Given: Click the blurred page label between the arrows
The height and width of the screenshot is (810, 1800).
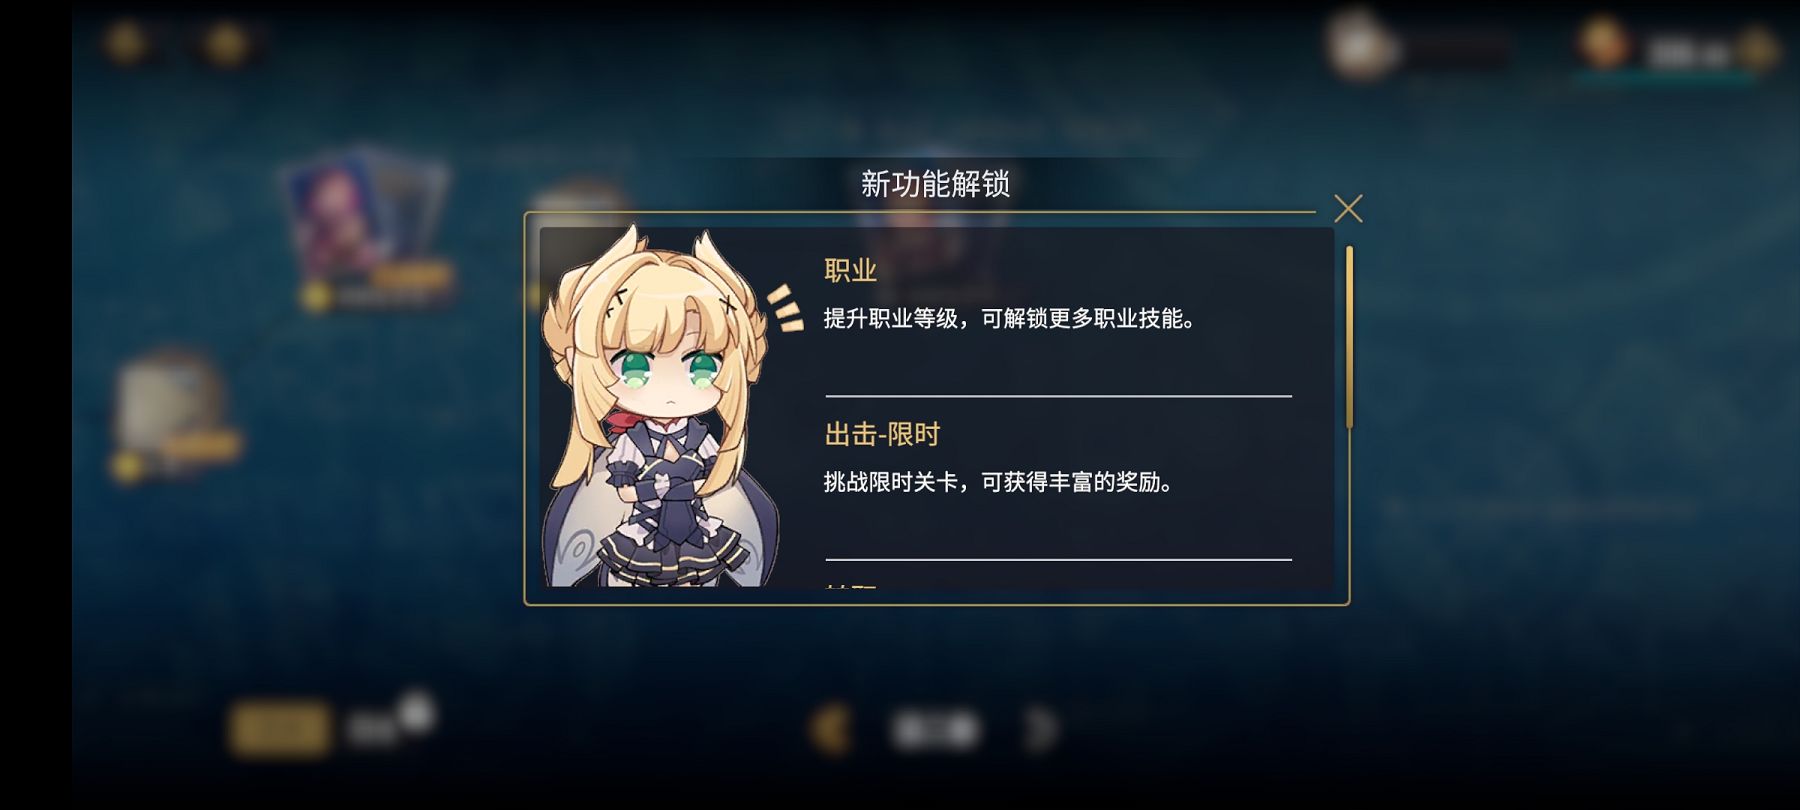Looking at the screenshot, I should [x=935, y=730].
